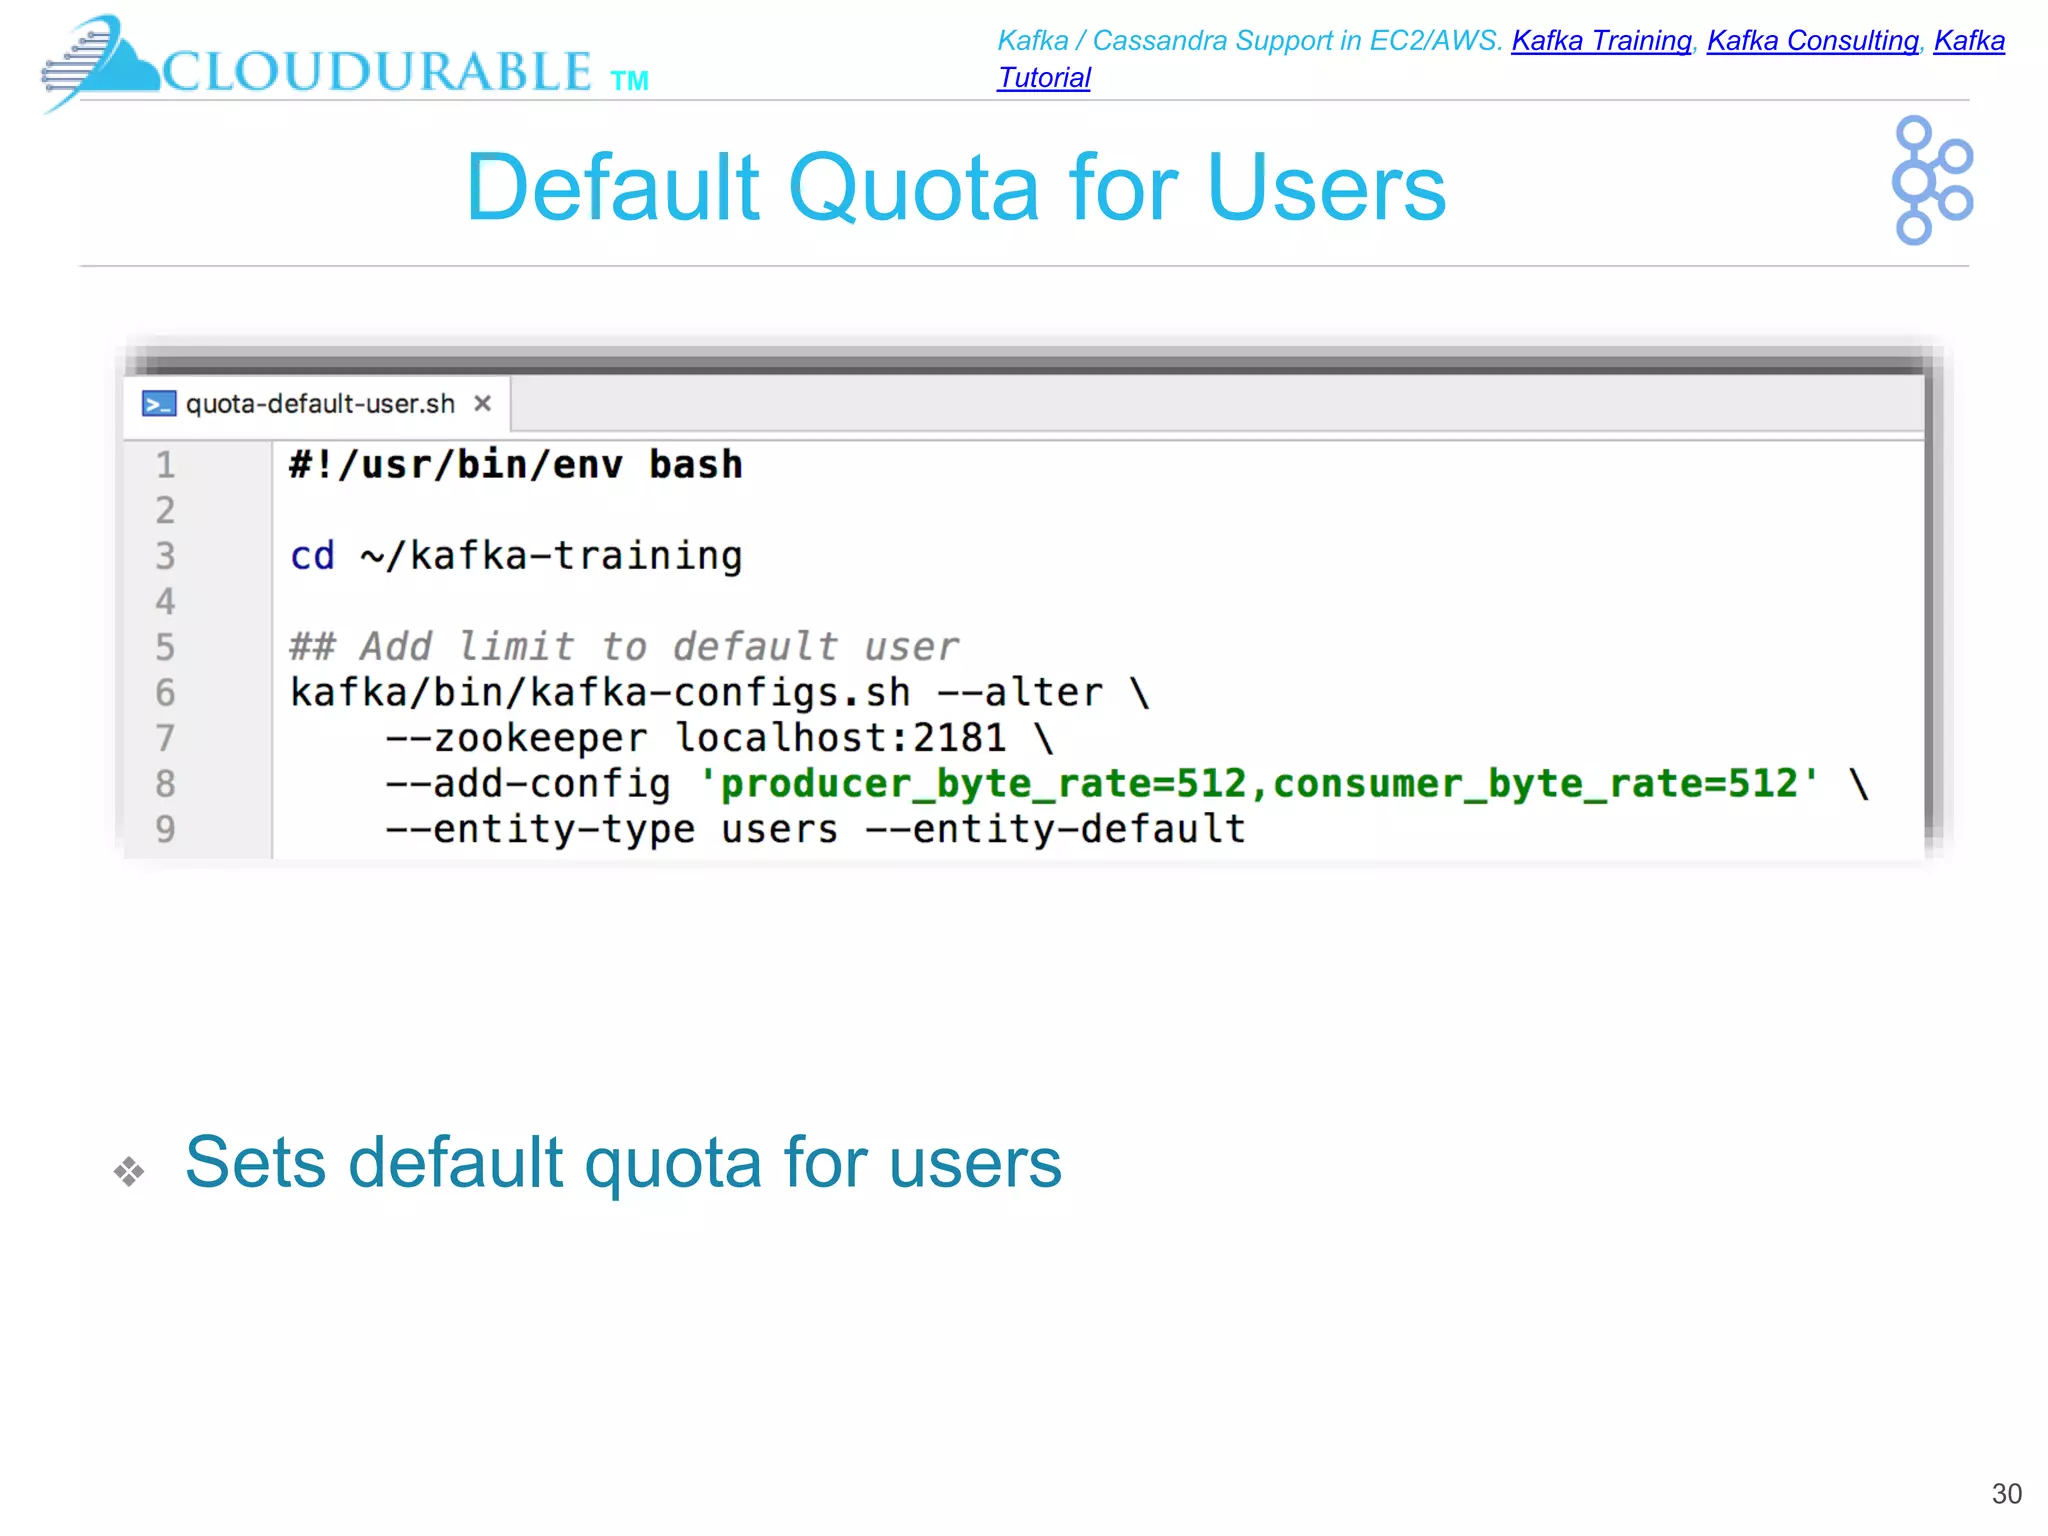Click the shebang line #!/usr/bin/env bash
This screenshot has height=1536, width=2048.
click(x=515, y=465)
